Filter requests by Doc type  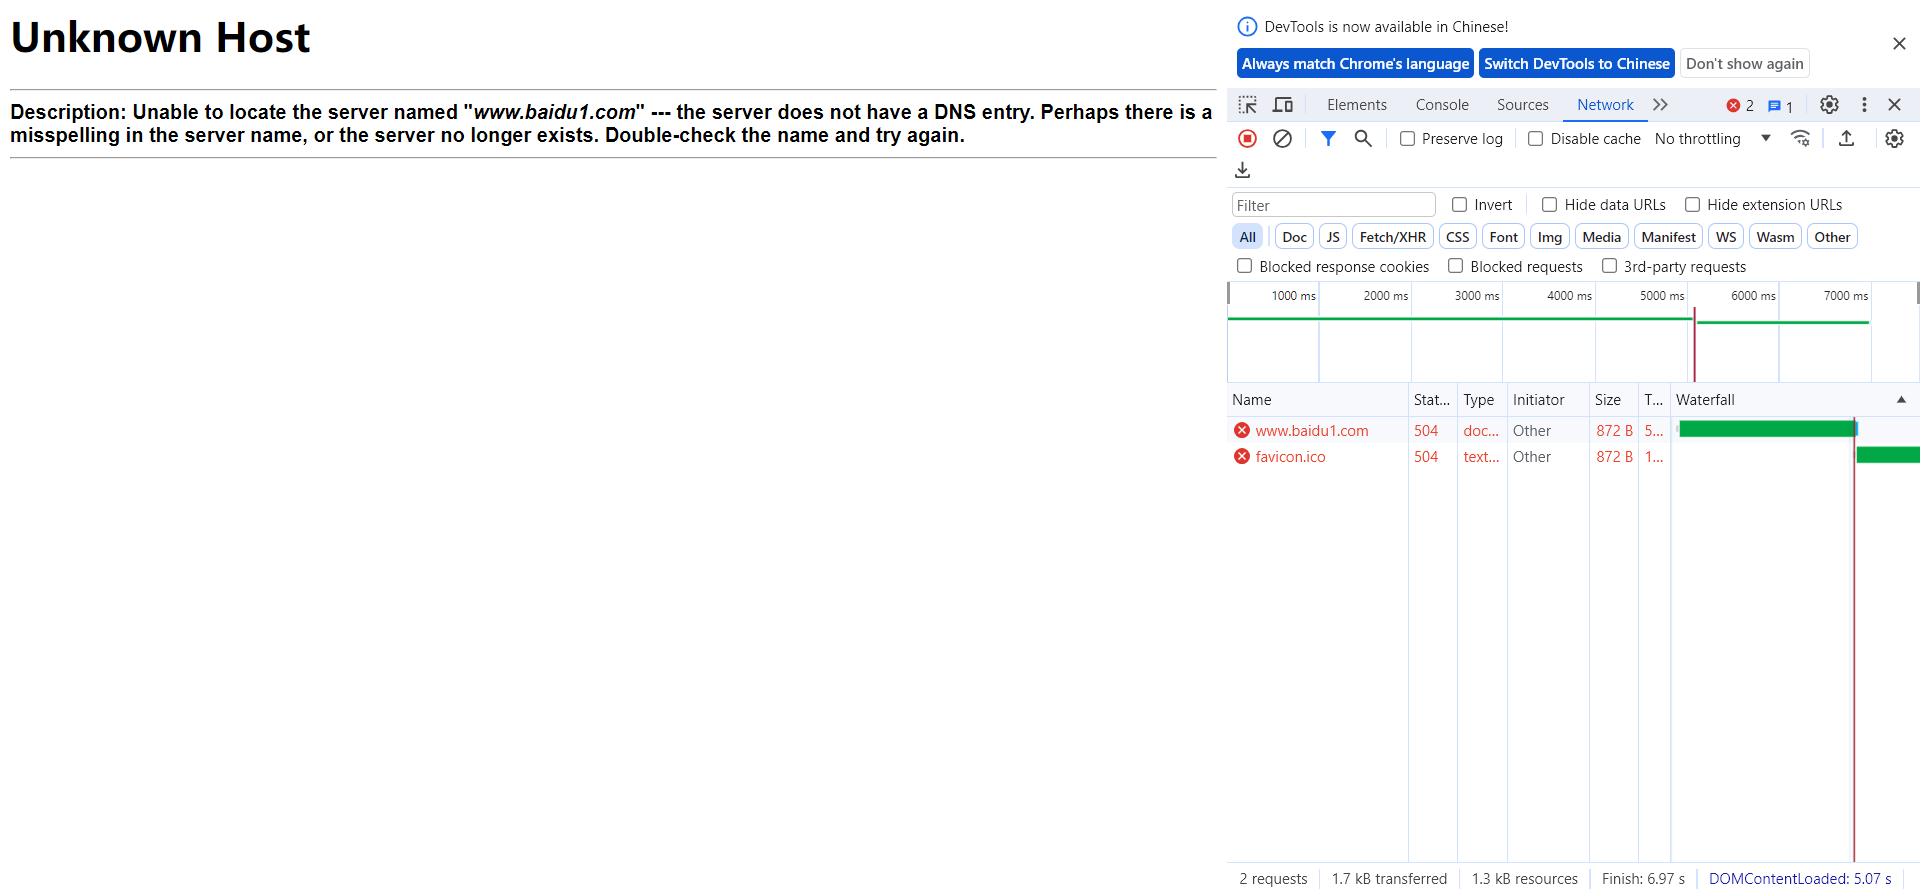click(x=1294, y=237)
